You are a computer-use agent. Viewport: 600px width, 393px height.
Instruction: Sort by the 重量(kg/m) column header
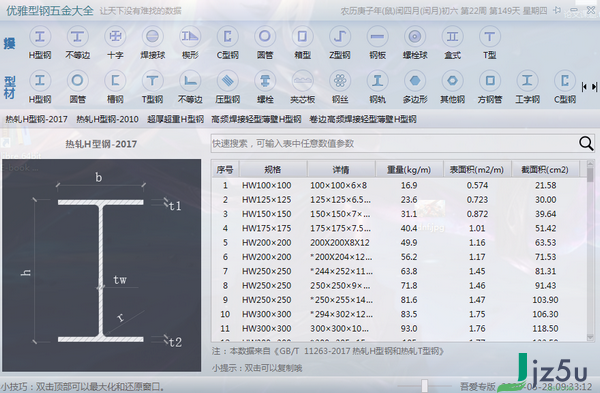[x=409, y=170]
